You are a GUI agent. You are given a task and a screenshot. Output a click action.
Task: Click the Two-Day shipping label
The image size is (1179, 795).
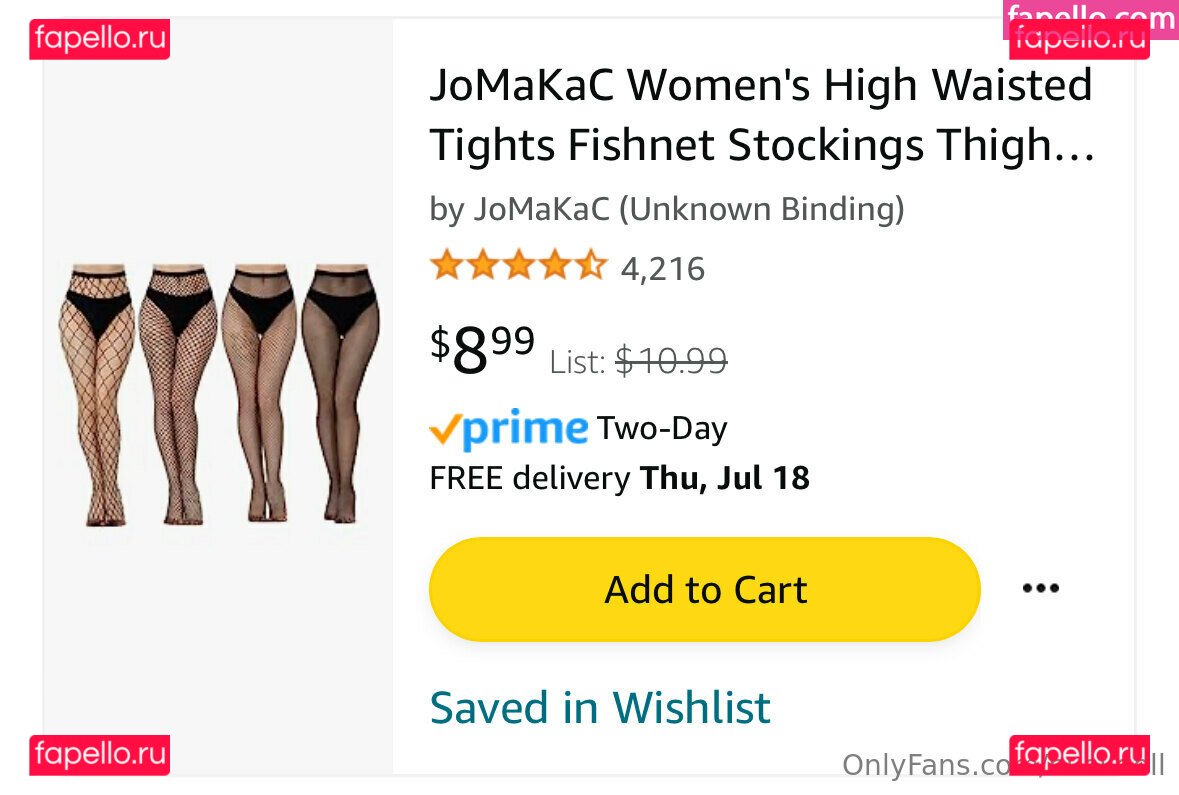tap(662, 428)
